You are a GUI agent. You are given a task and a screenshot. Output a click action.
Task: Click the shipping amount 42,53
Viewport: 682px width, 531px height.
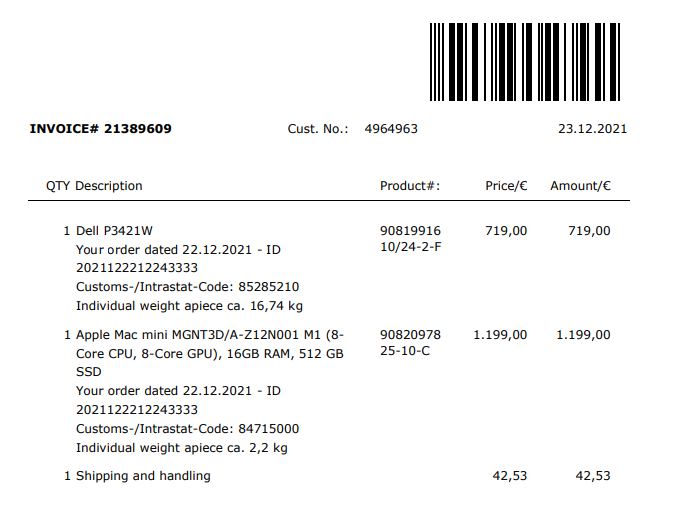(x=592, y=476)
